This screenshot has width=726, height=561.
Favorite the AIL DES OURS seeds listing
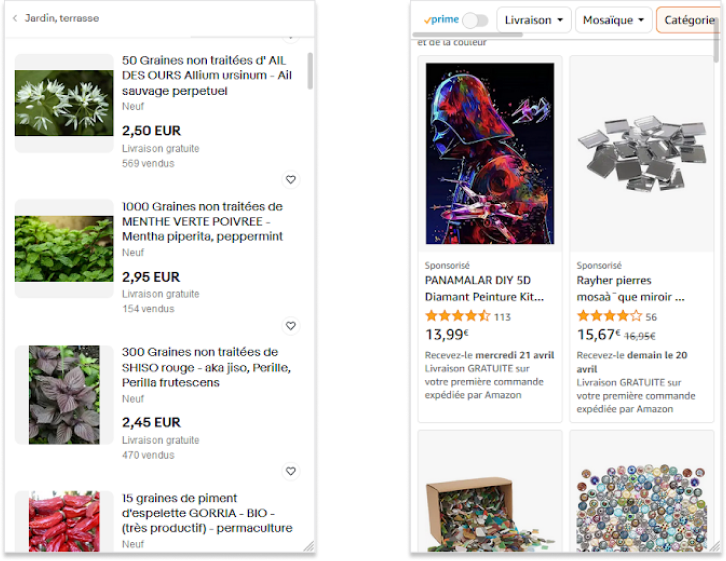(291, 180)
